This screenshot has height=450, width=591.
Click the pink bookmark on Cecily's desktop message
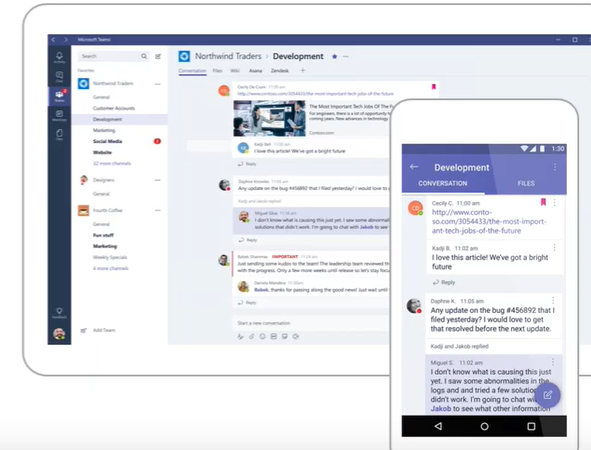point(433,87)
